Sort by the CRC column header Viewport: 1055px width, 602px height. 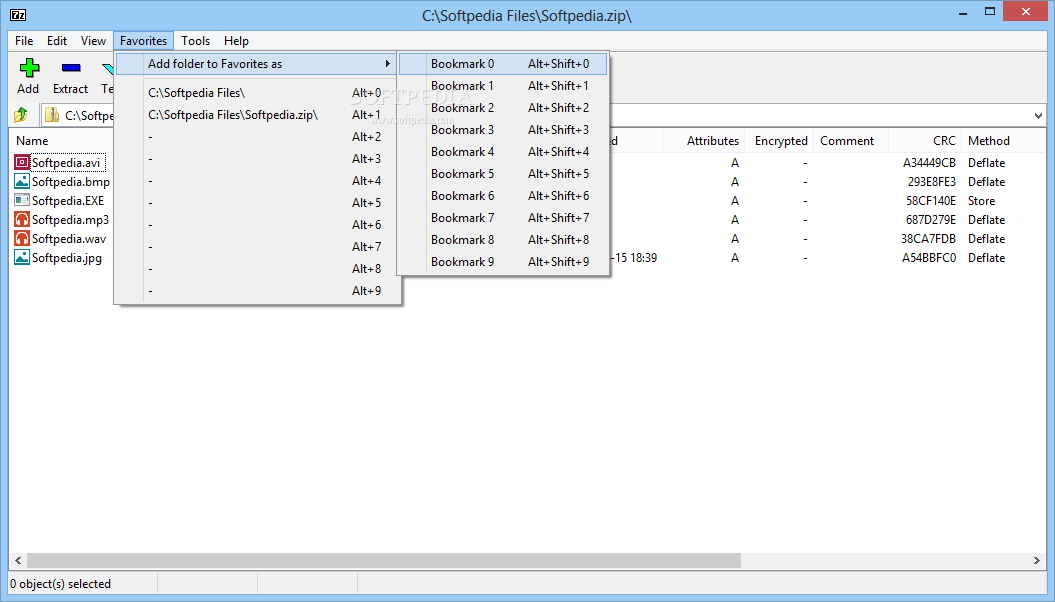[944, 141]
